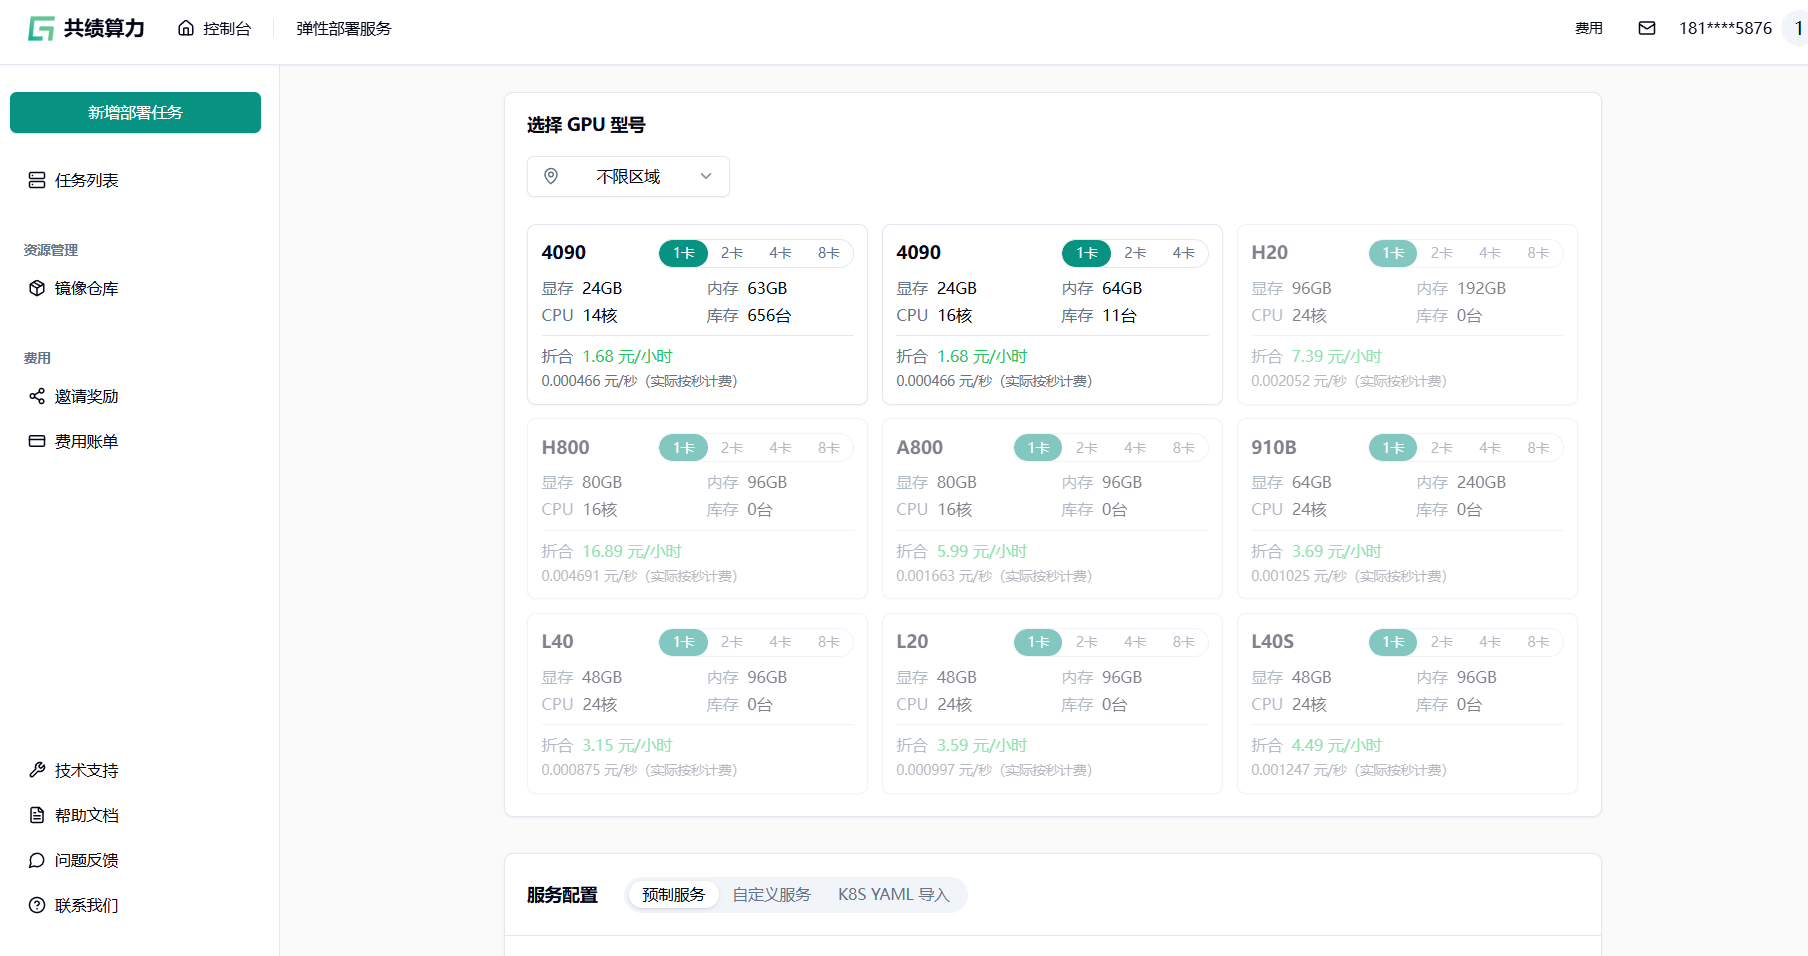The height and width of the screenshot is (956, 1808).
Task: Click the 任务列表 list icon
Action: [37, 180]
